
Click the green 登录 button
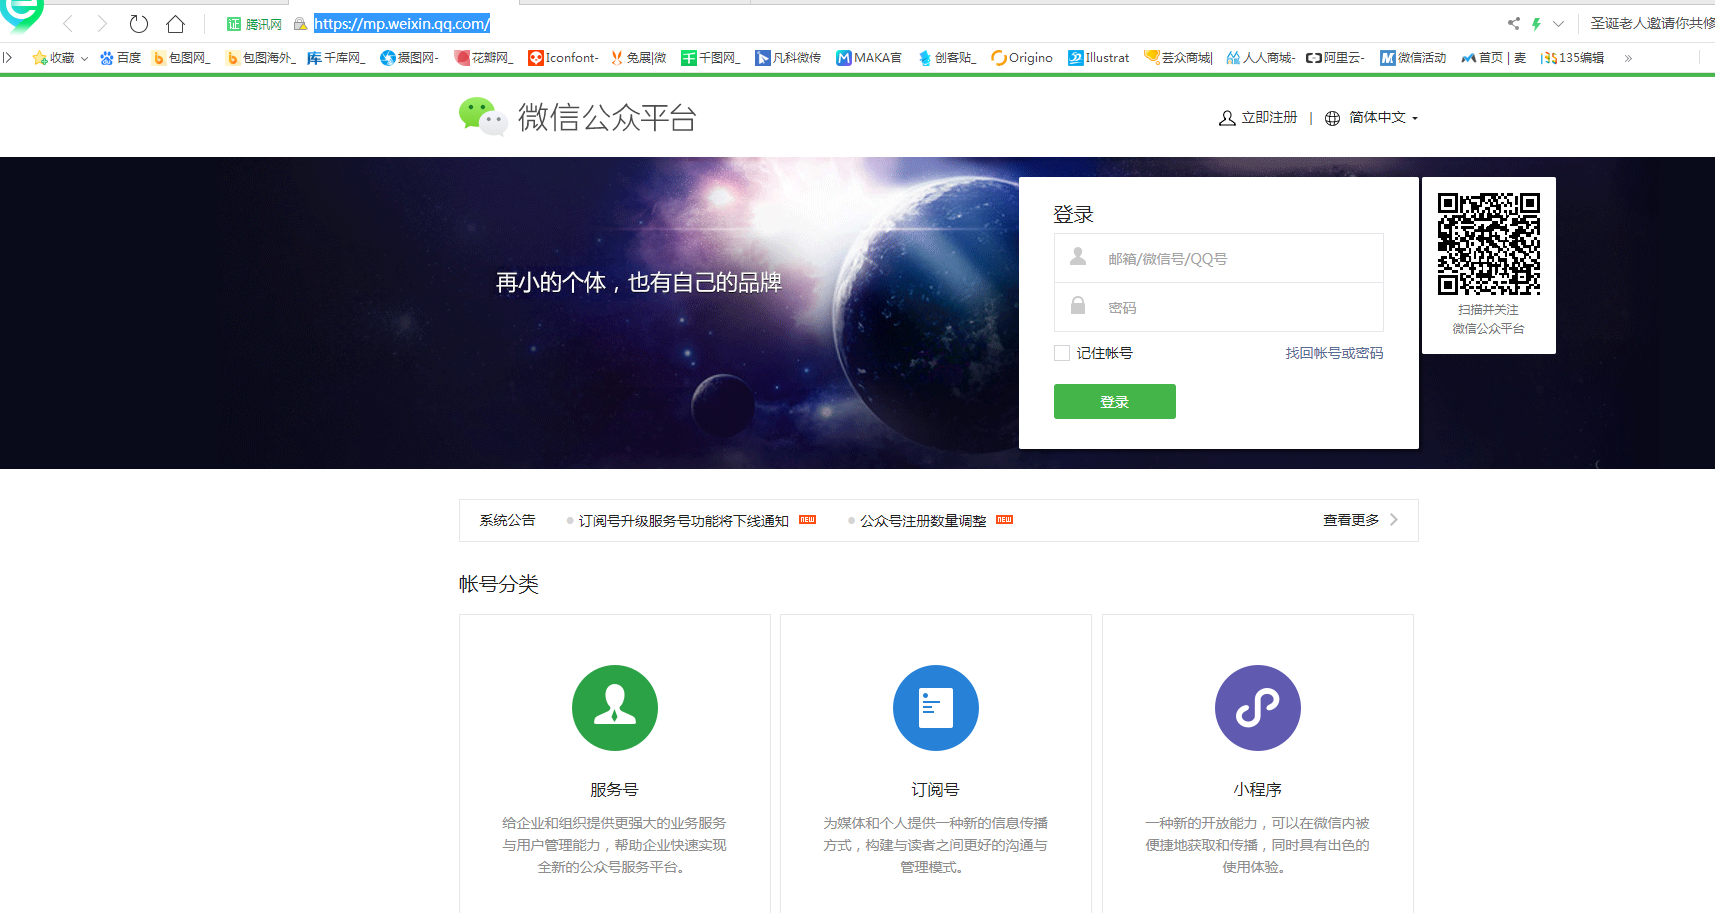pos(1115,401)
